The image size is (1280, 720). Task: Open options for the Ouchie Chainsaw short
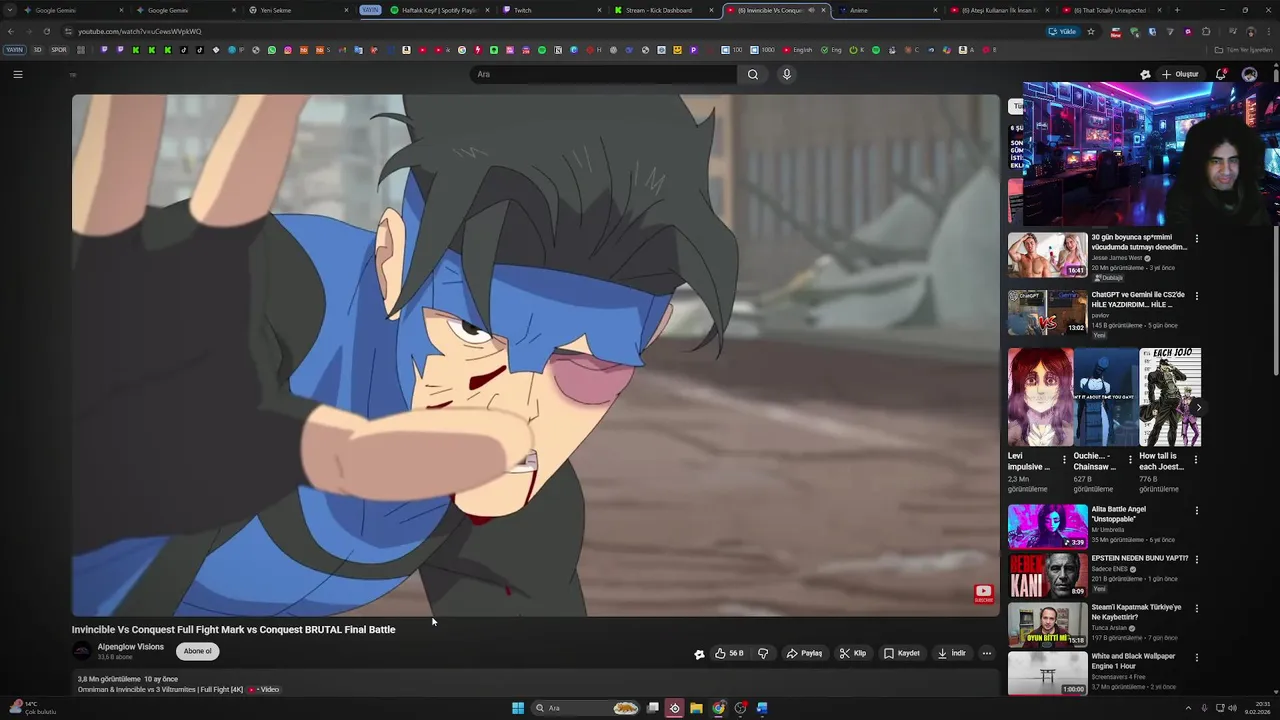(x=1130, y=460)
